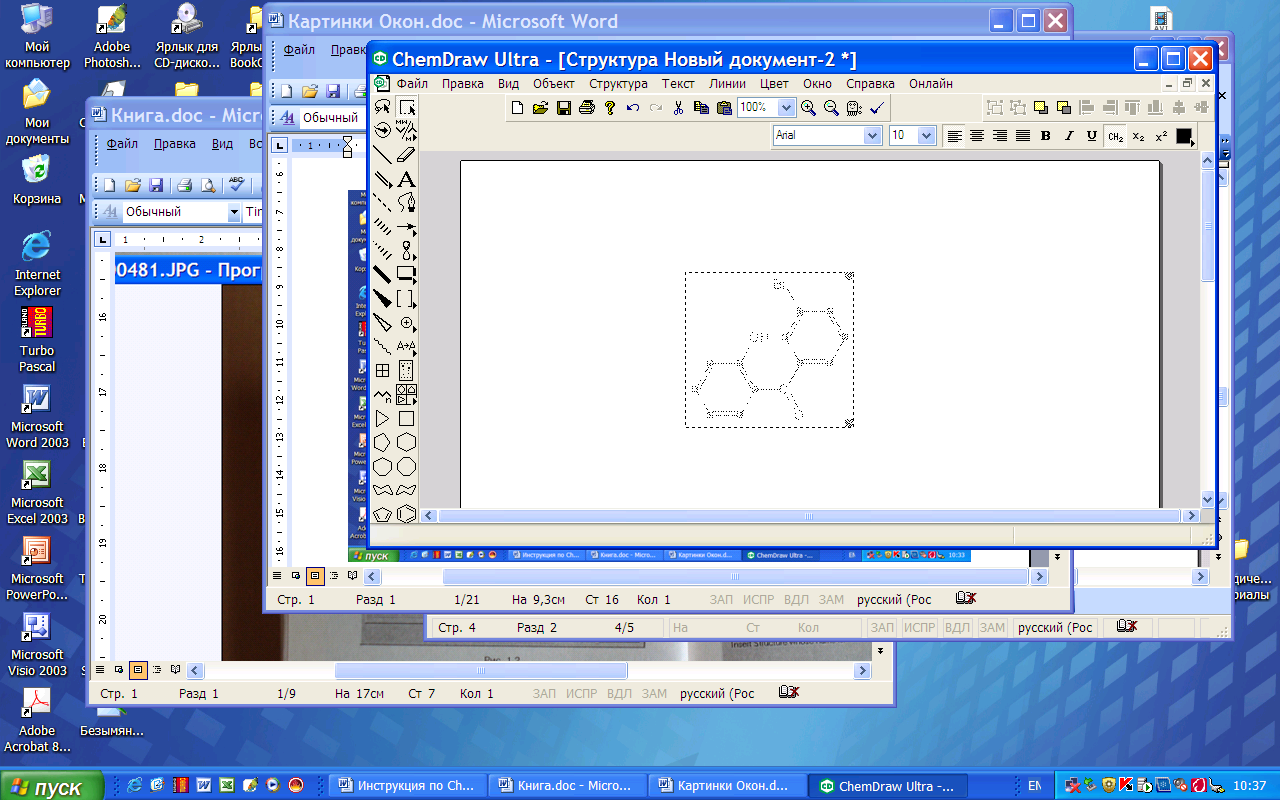
Task: Click the Zoom Out magnifier icon
Action: point(831,108)
